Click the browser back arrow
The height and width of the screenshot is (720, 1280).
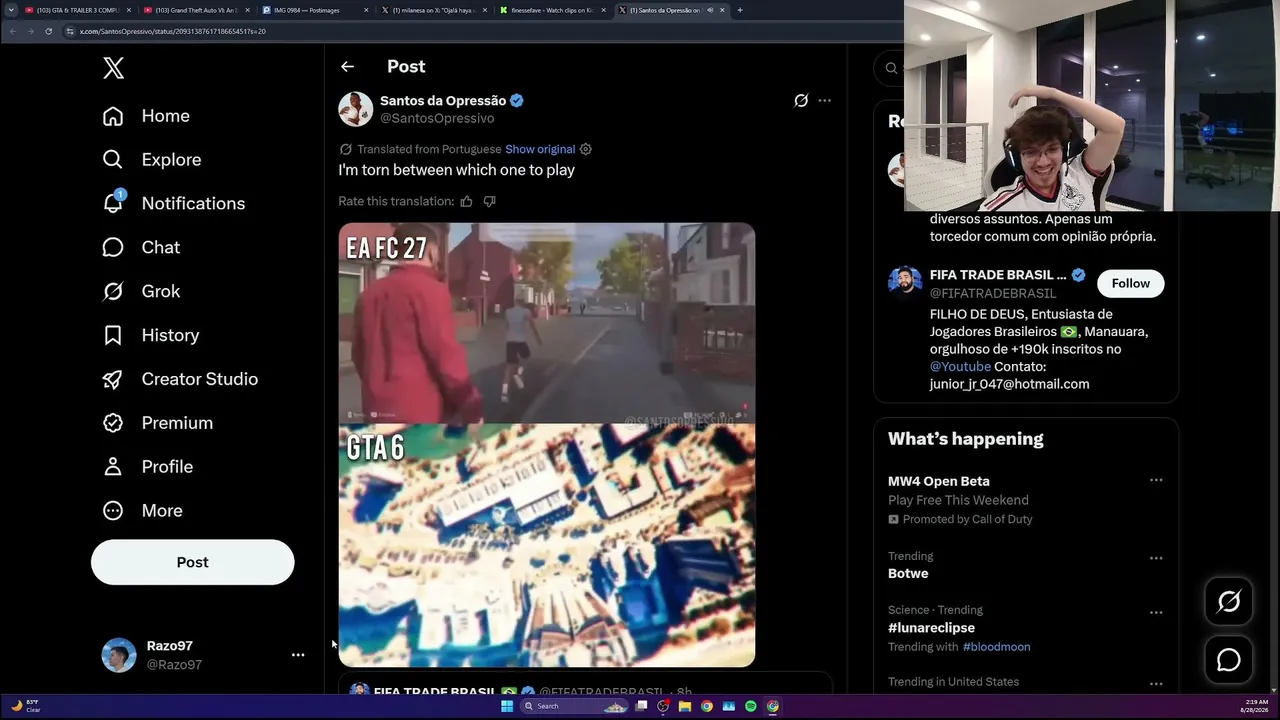point(12,31)
